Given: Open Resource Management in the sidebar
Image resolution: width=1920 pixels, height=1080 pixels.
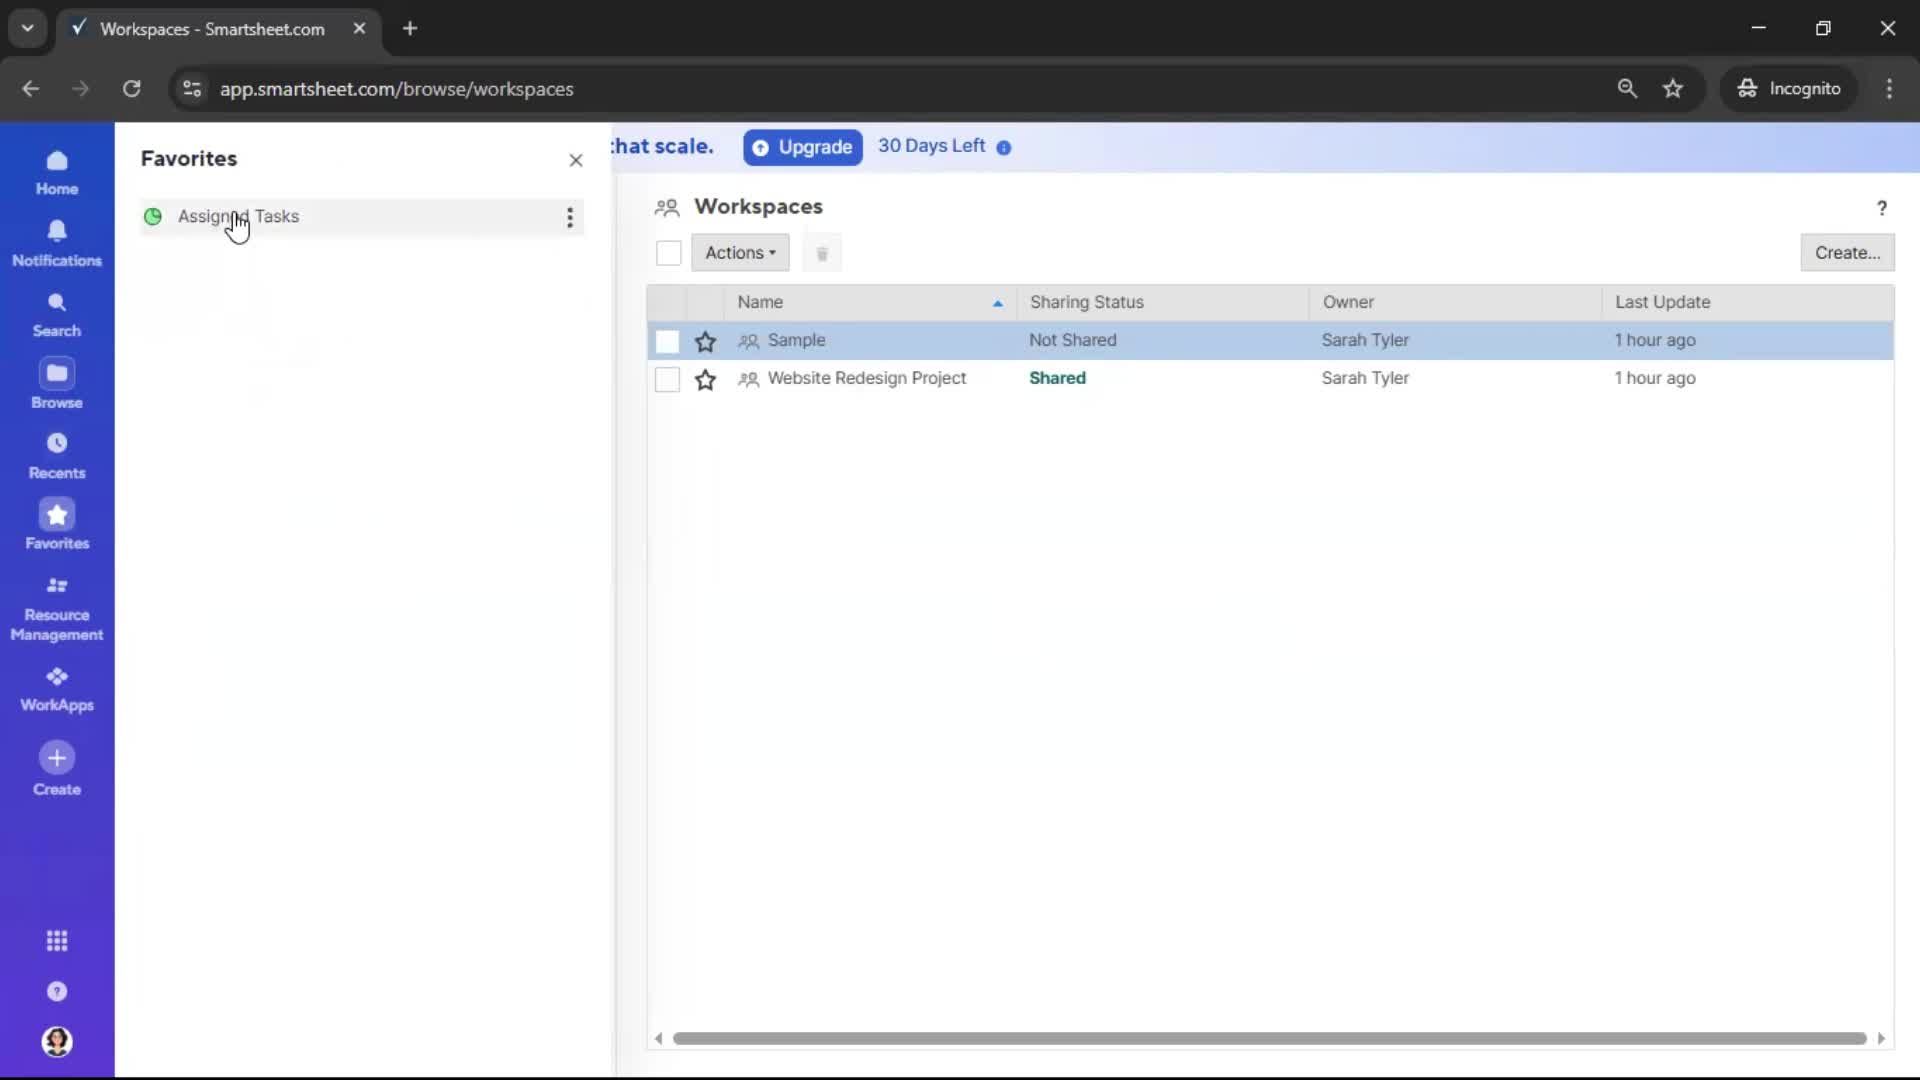Looking at the screenshot, I should [x=57, y=608].
